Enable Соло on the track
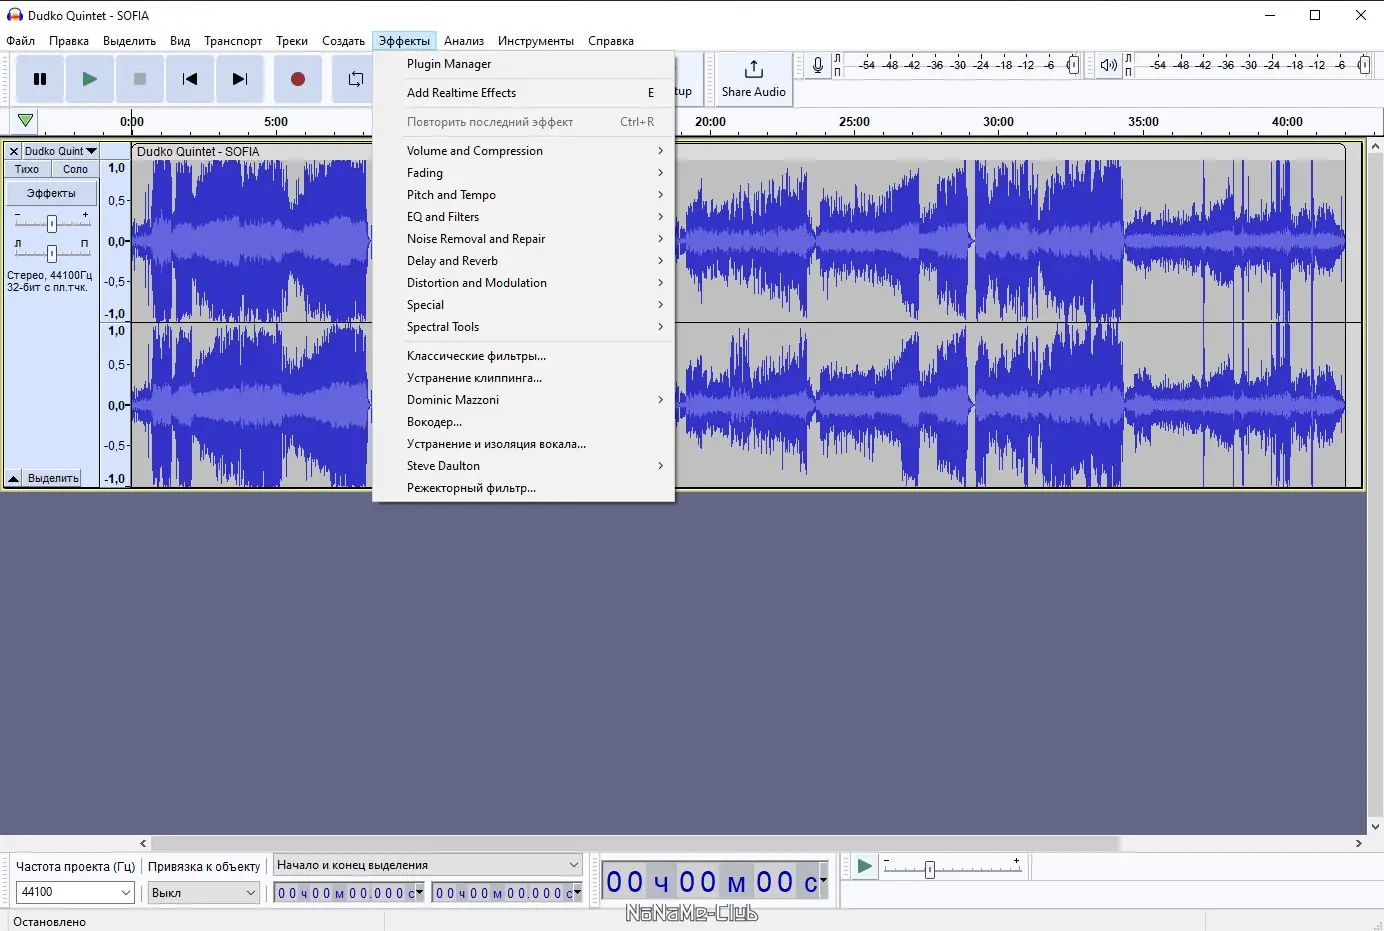1384x931 pixels. 75,169
